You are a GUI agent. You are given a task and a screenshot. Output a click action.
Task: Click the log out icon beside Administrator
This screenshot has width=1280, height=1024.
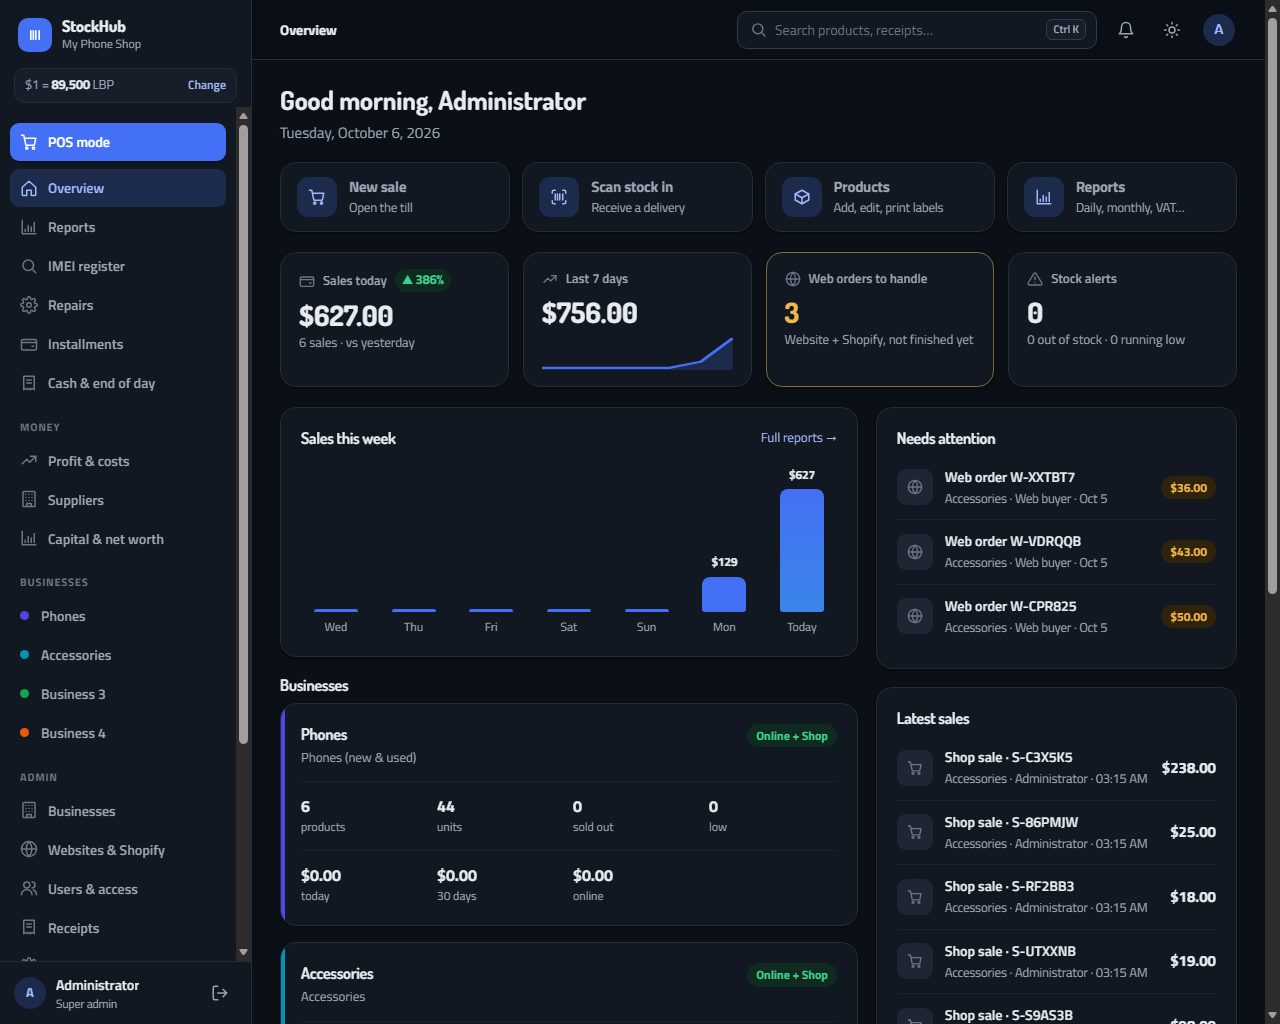(220, 993)
